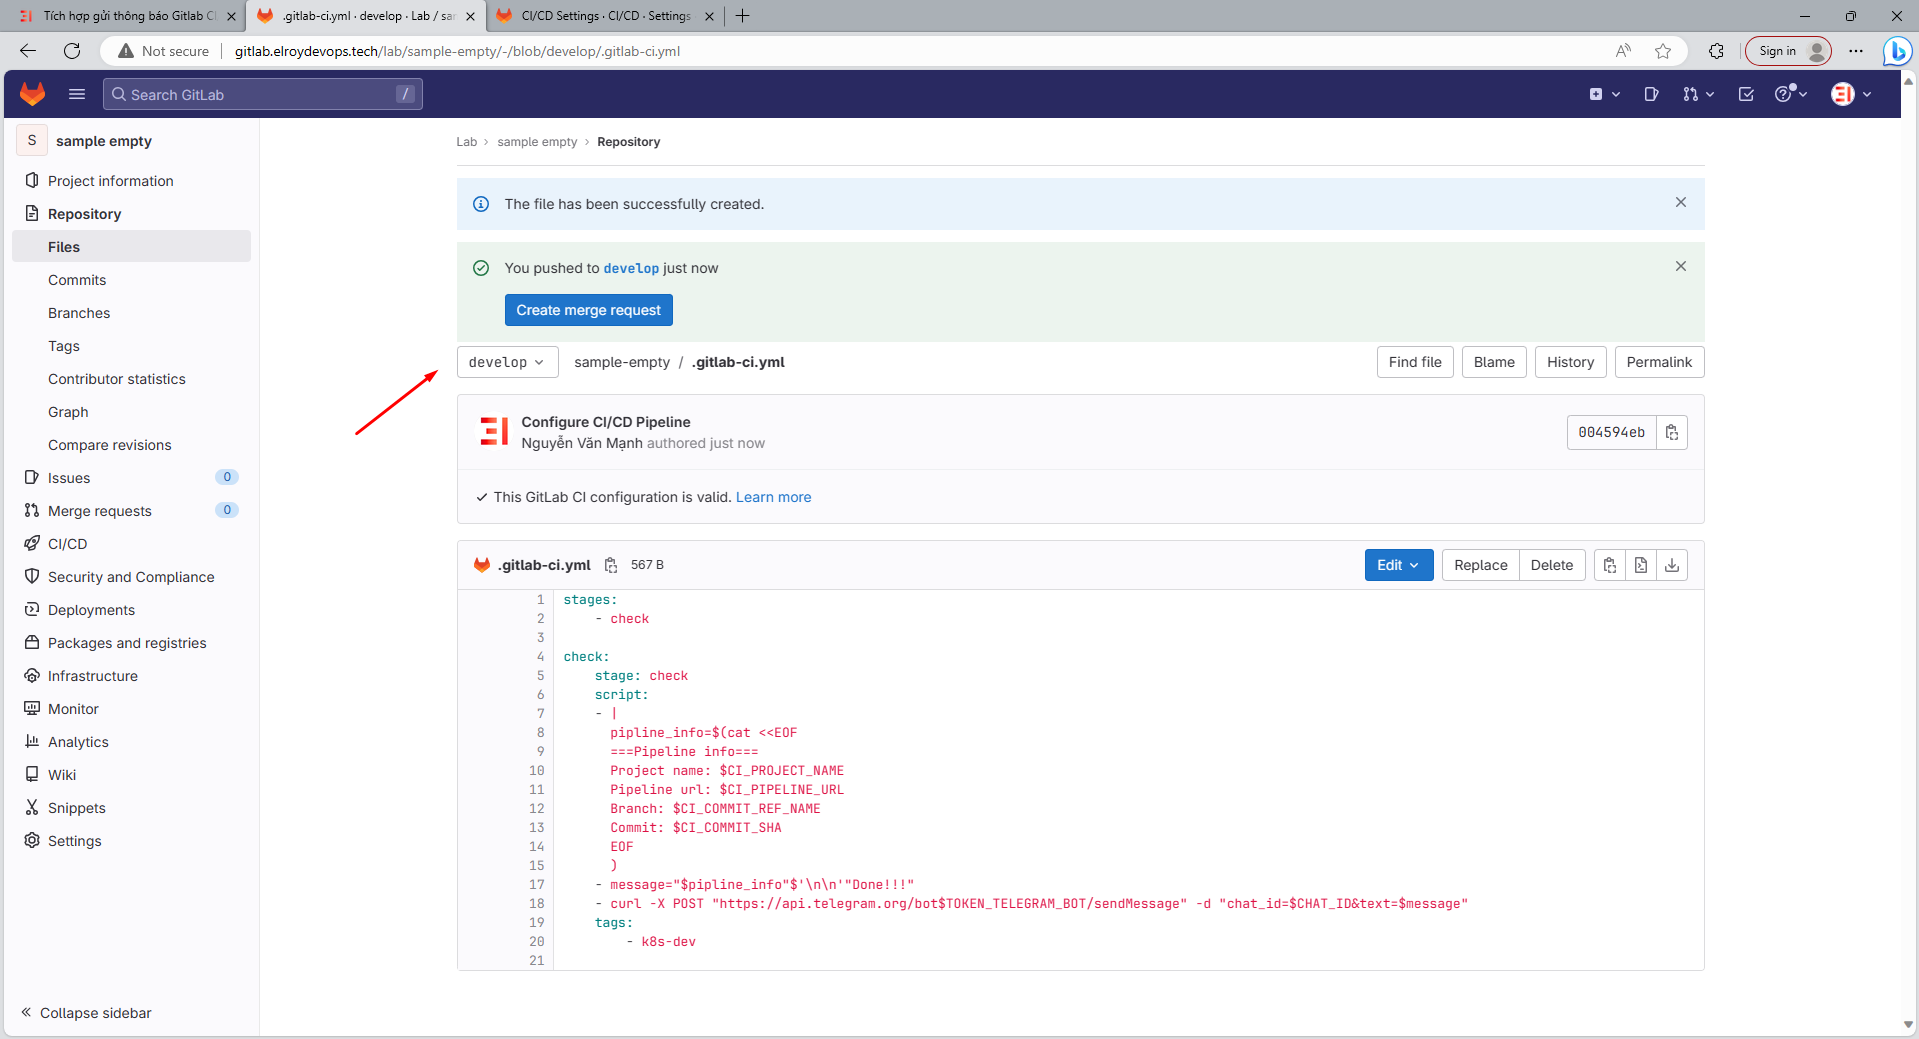Open the Edit dropdown button
Viewport: 1919px width, 1039px height.
[1398, 565]
